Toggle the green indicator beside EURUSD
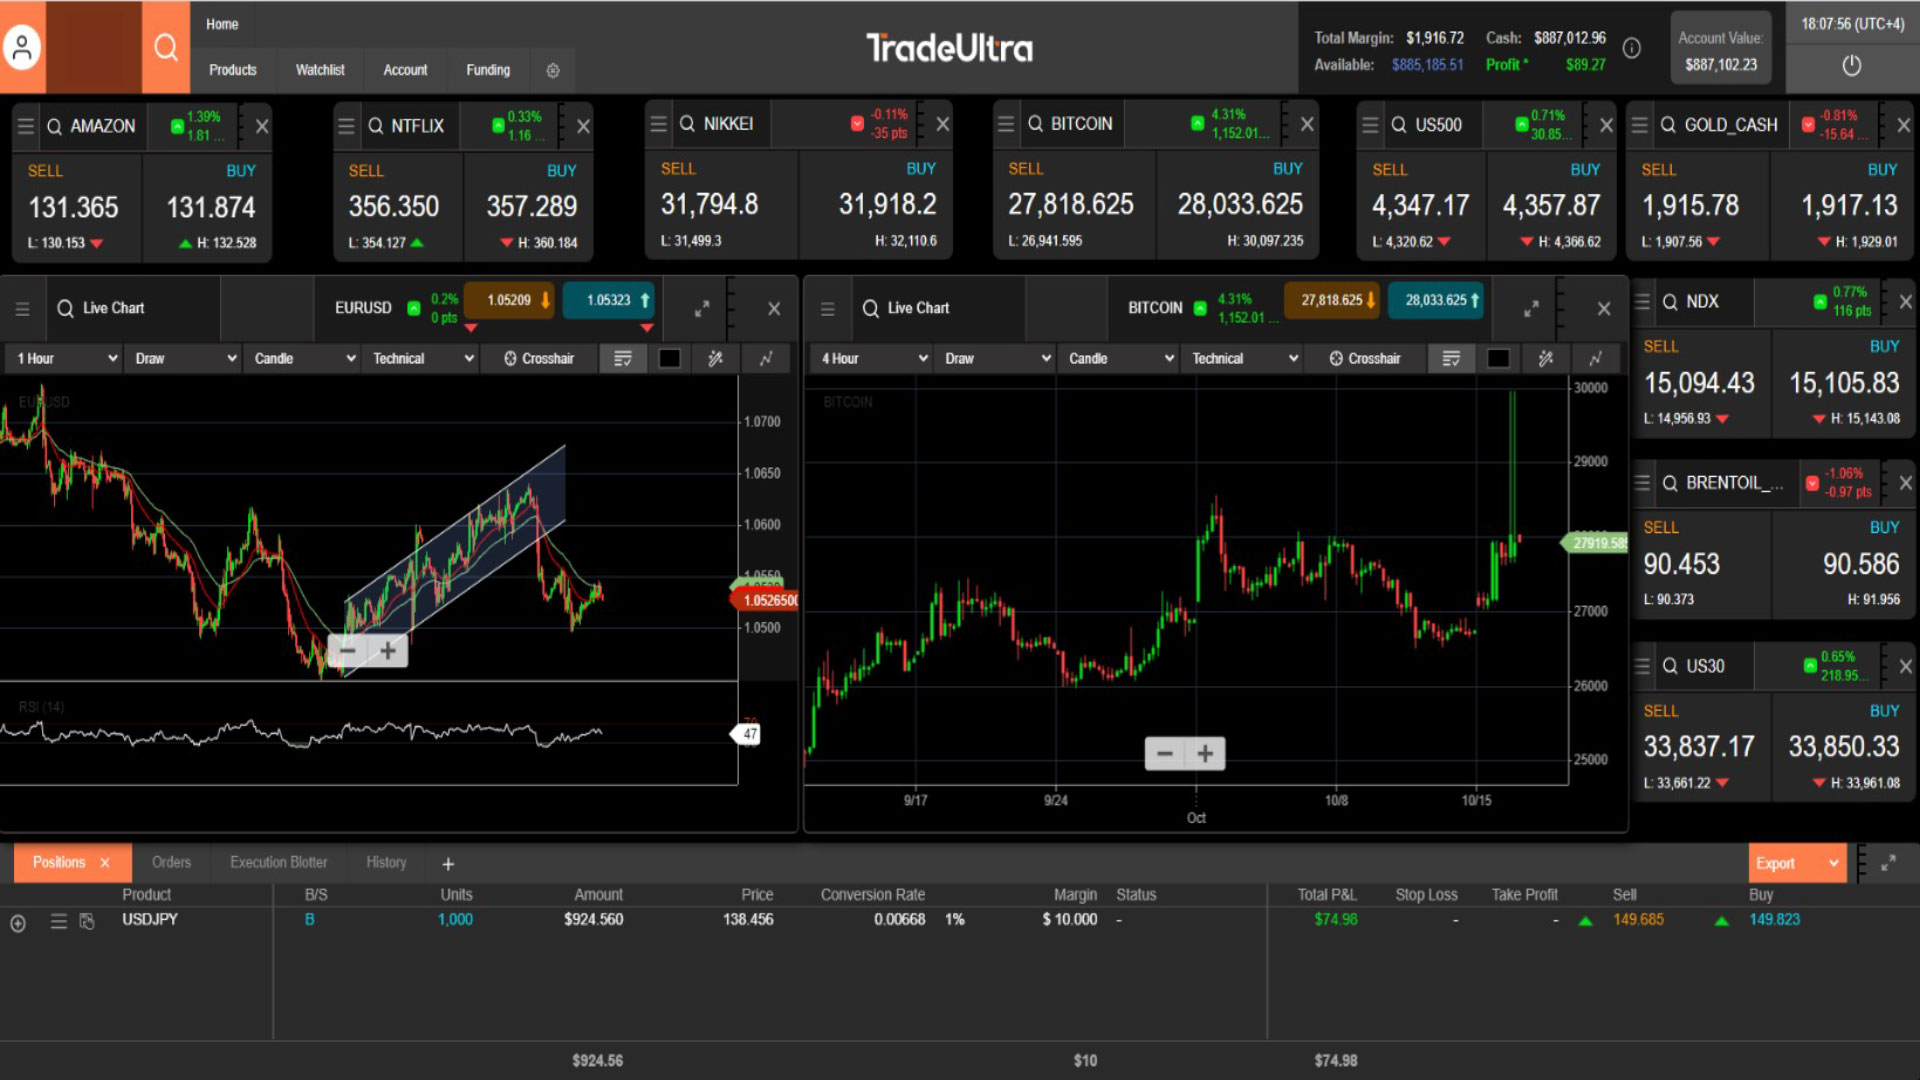The height and width of the screenshot is (1080, 1920). [x=414, y=308]
